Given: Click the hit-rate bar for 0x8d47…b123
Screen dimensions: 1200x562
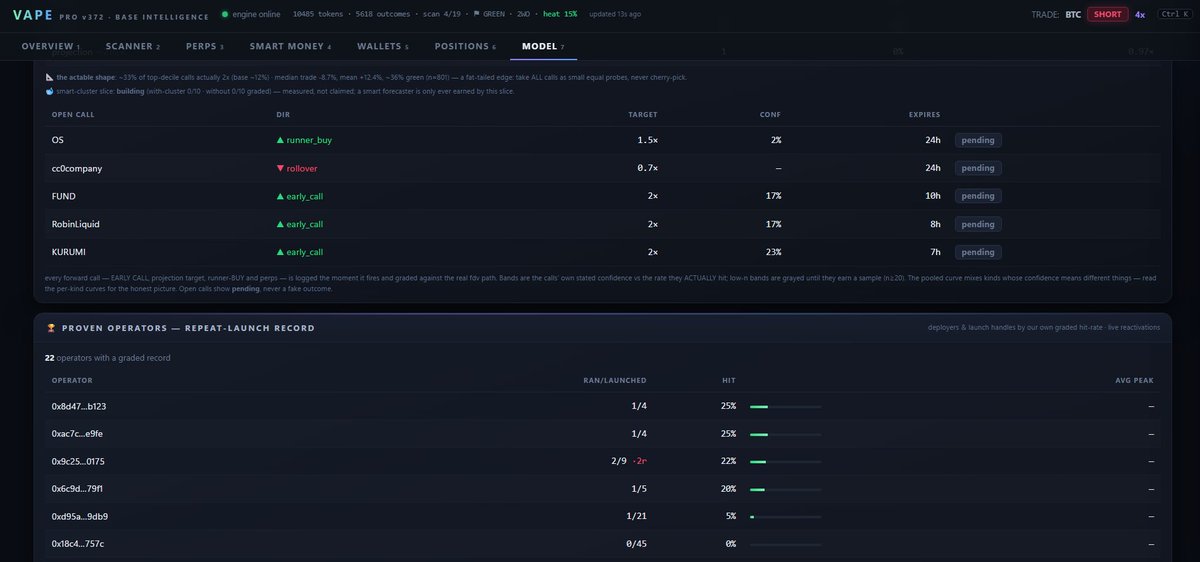Looking at the screenshot, I should [x=785, y=407].
